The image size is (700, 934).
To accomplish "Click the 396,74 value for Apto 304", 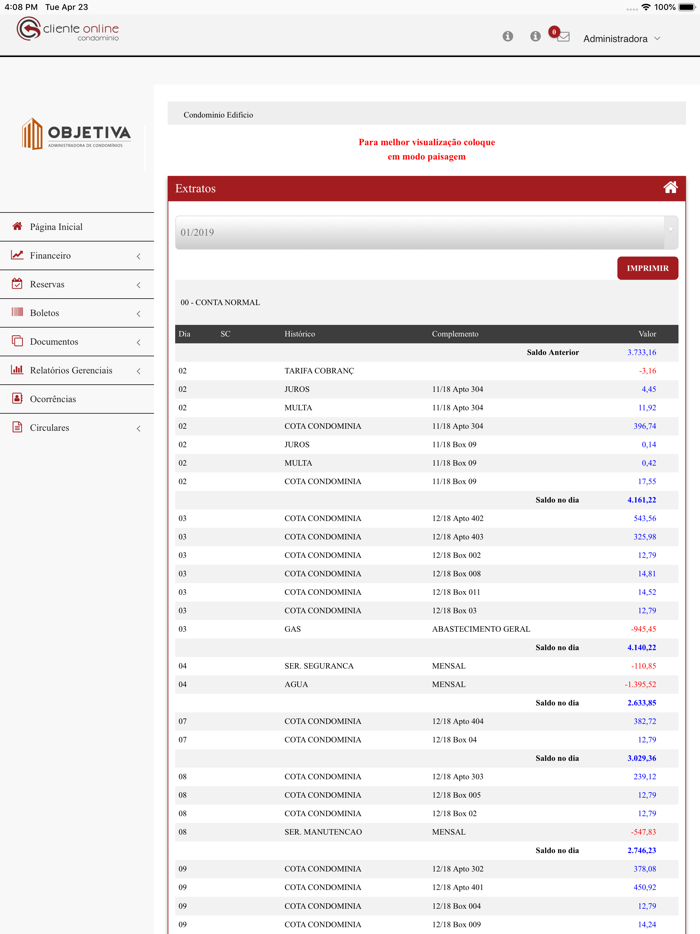I will tap(645, 426).
